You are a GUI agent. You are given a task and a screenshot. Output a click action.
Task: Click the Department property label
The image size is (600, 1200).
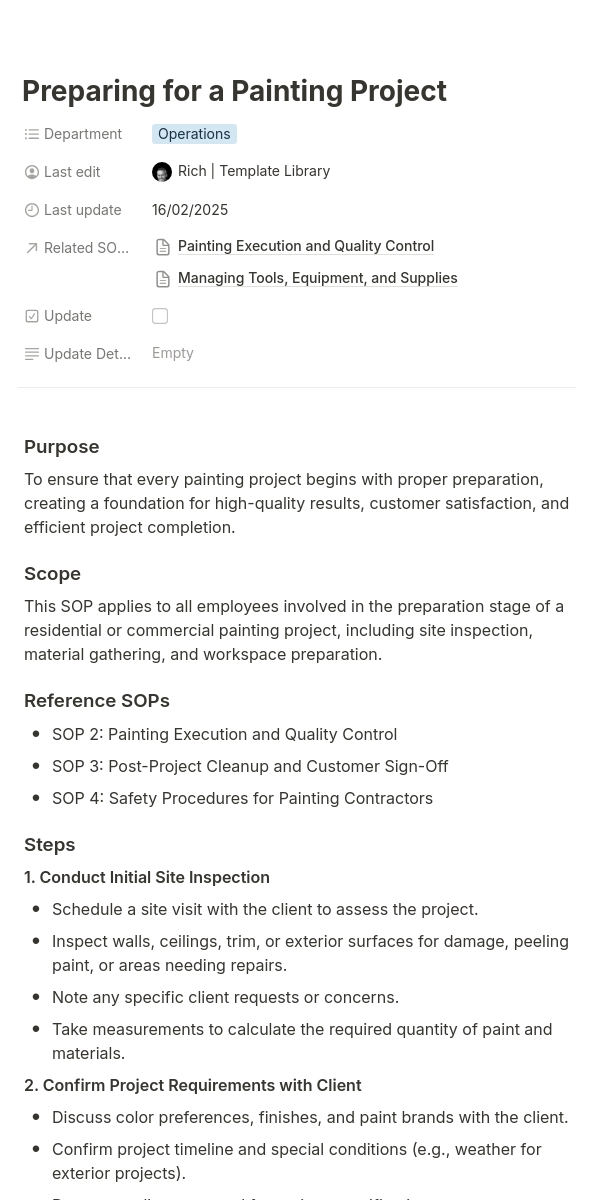(x=83, y=134)
